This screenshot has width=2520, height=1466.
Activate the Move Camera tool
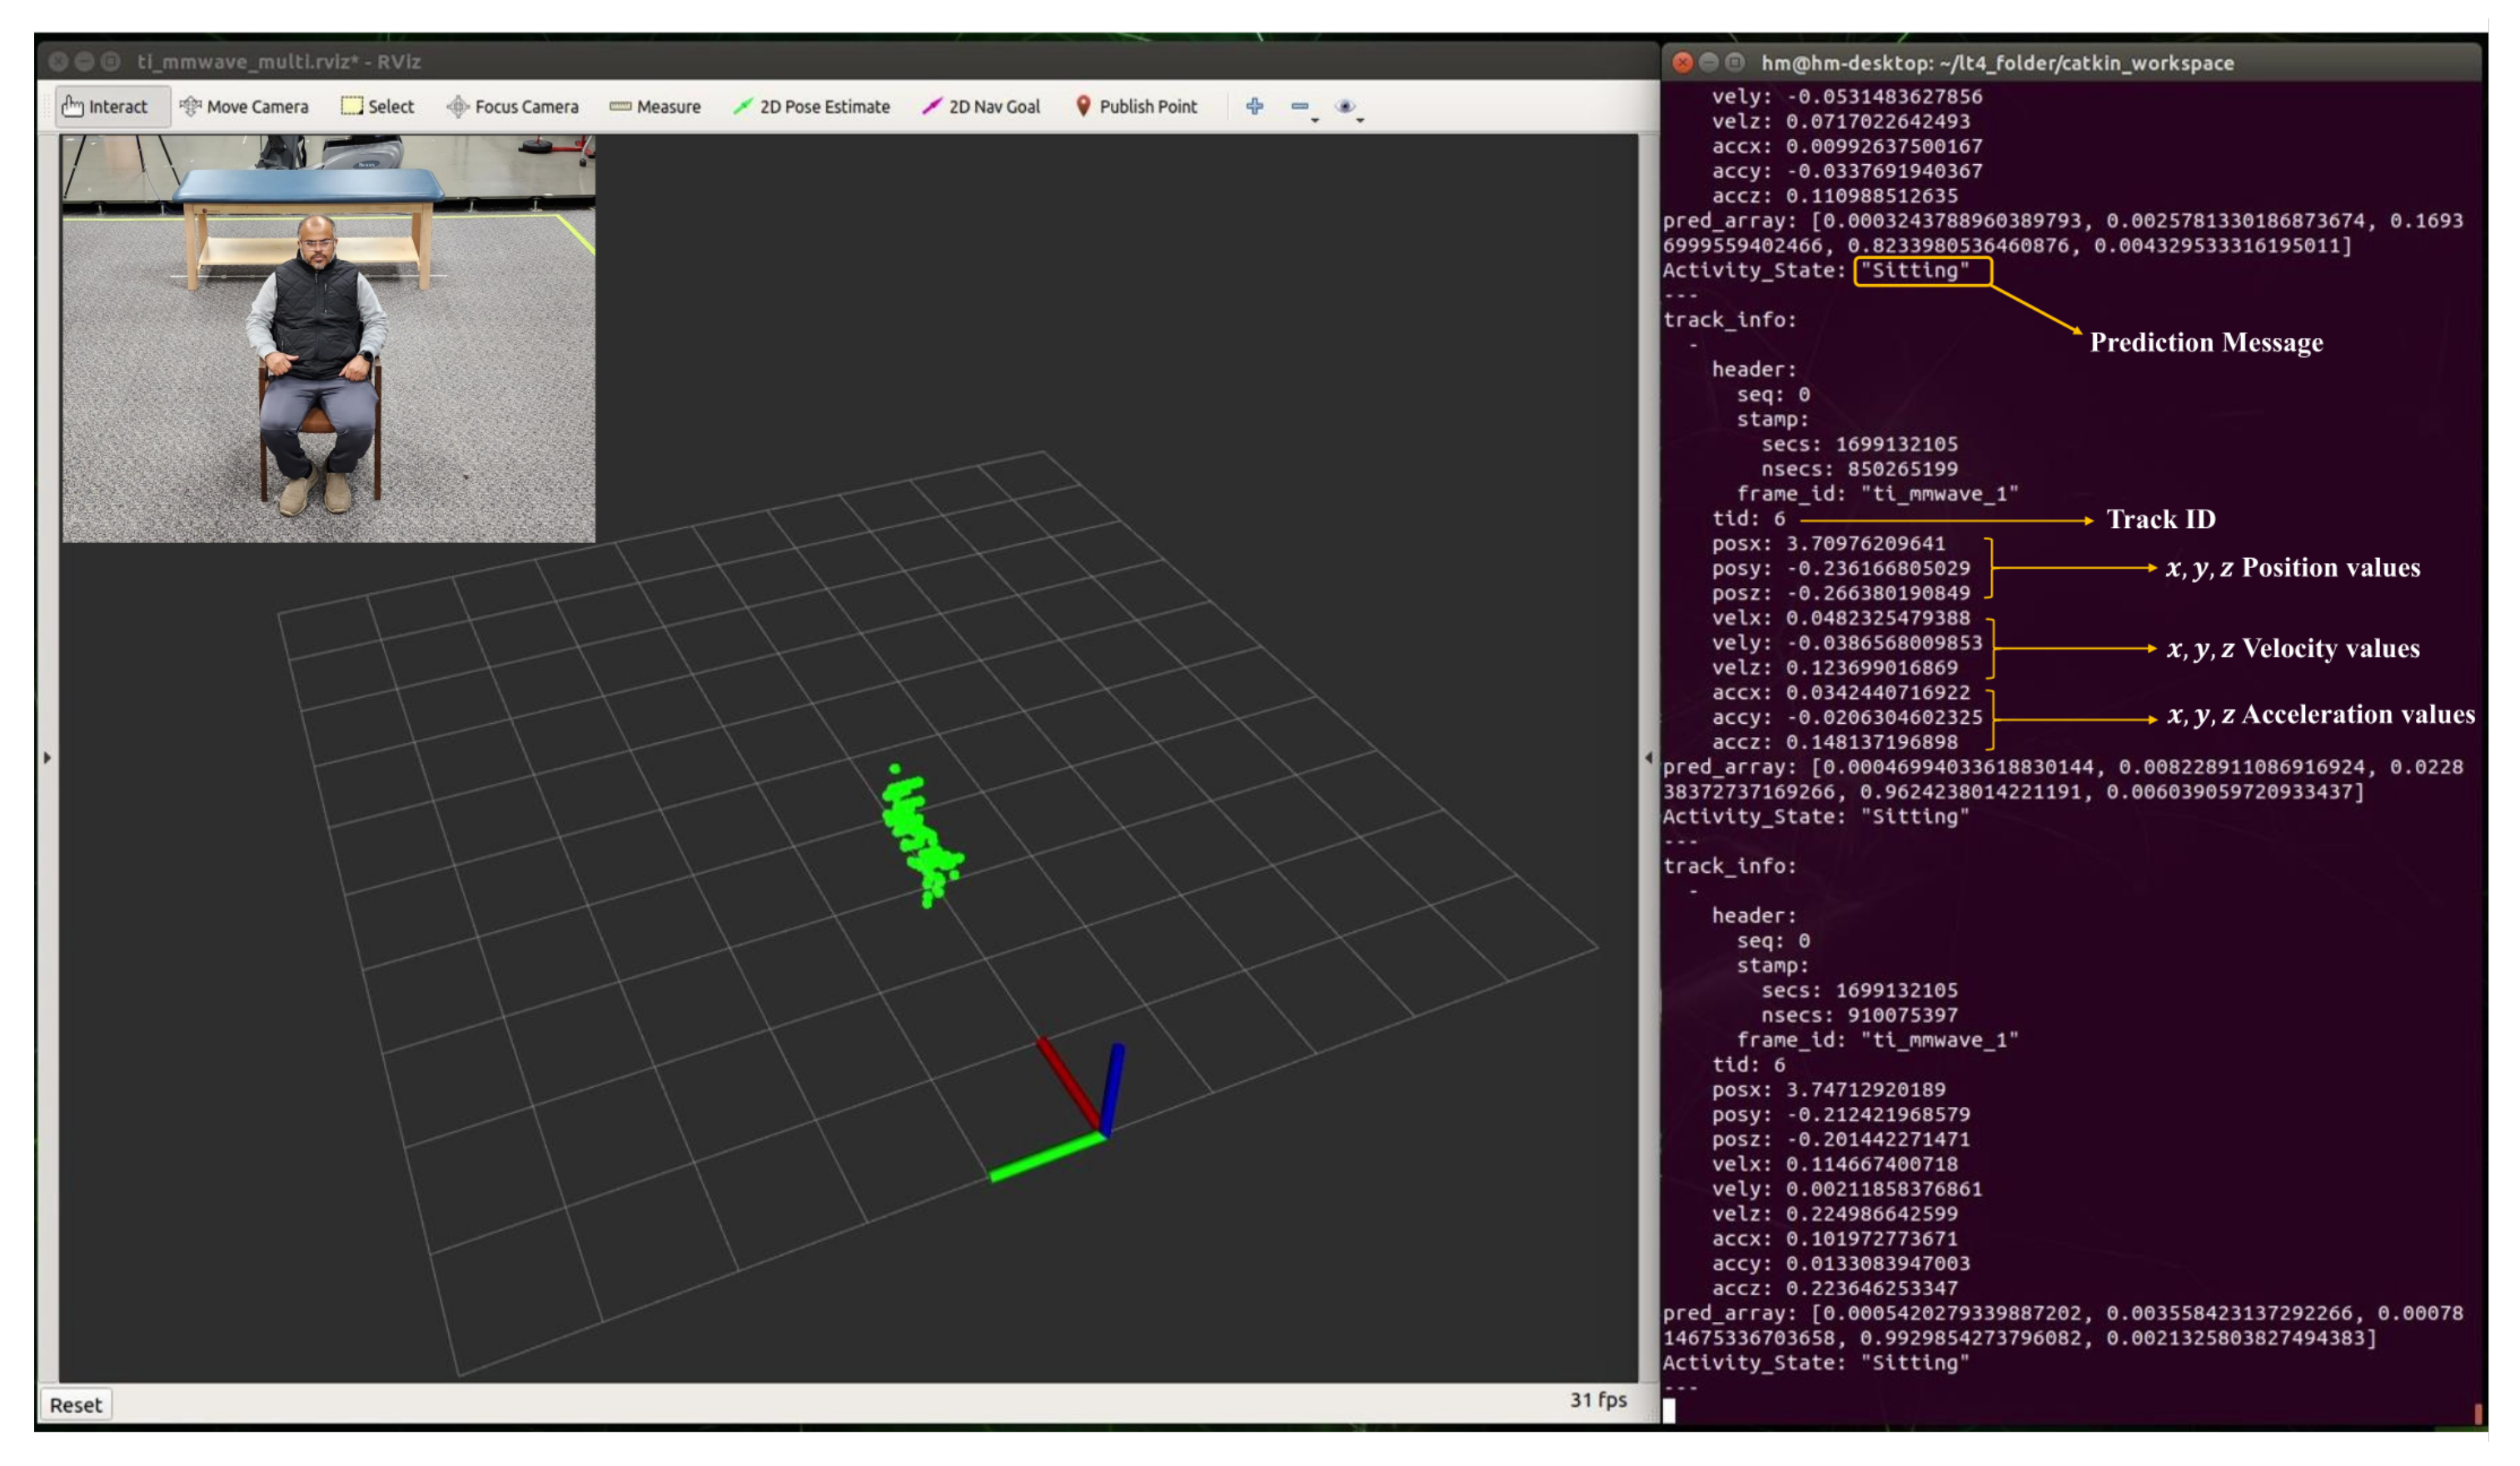[x=244, y=106]
